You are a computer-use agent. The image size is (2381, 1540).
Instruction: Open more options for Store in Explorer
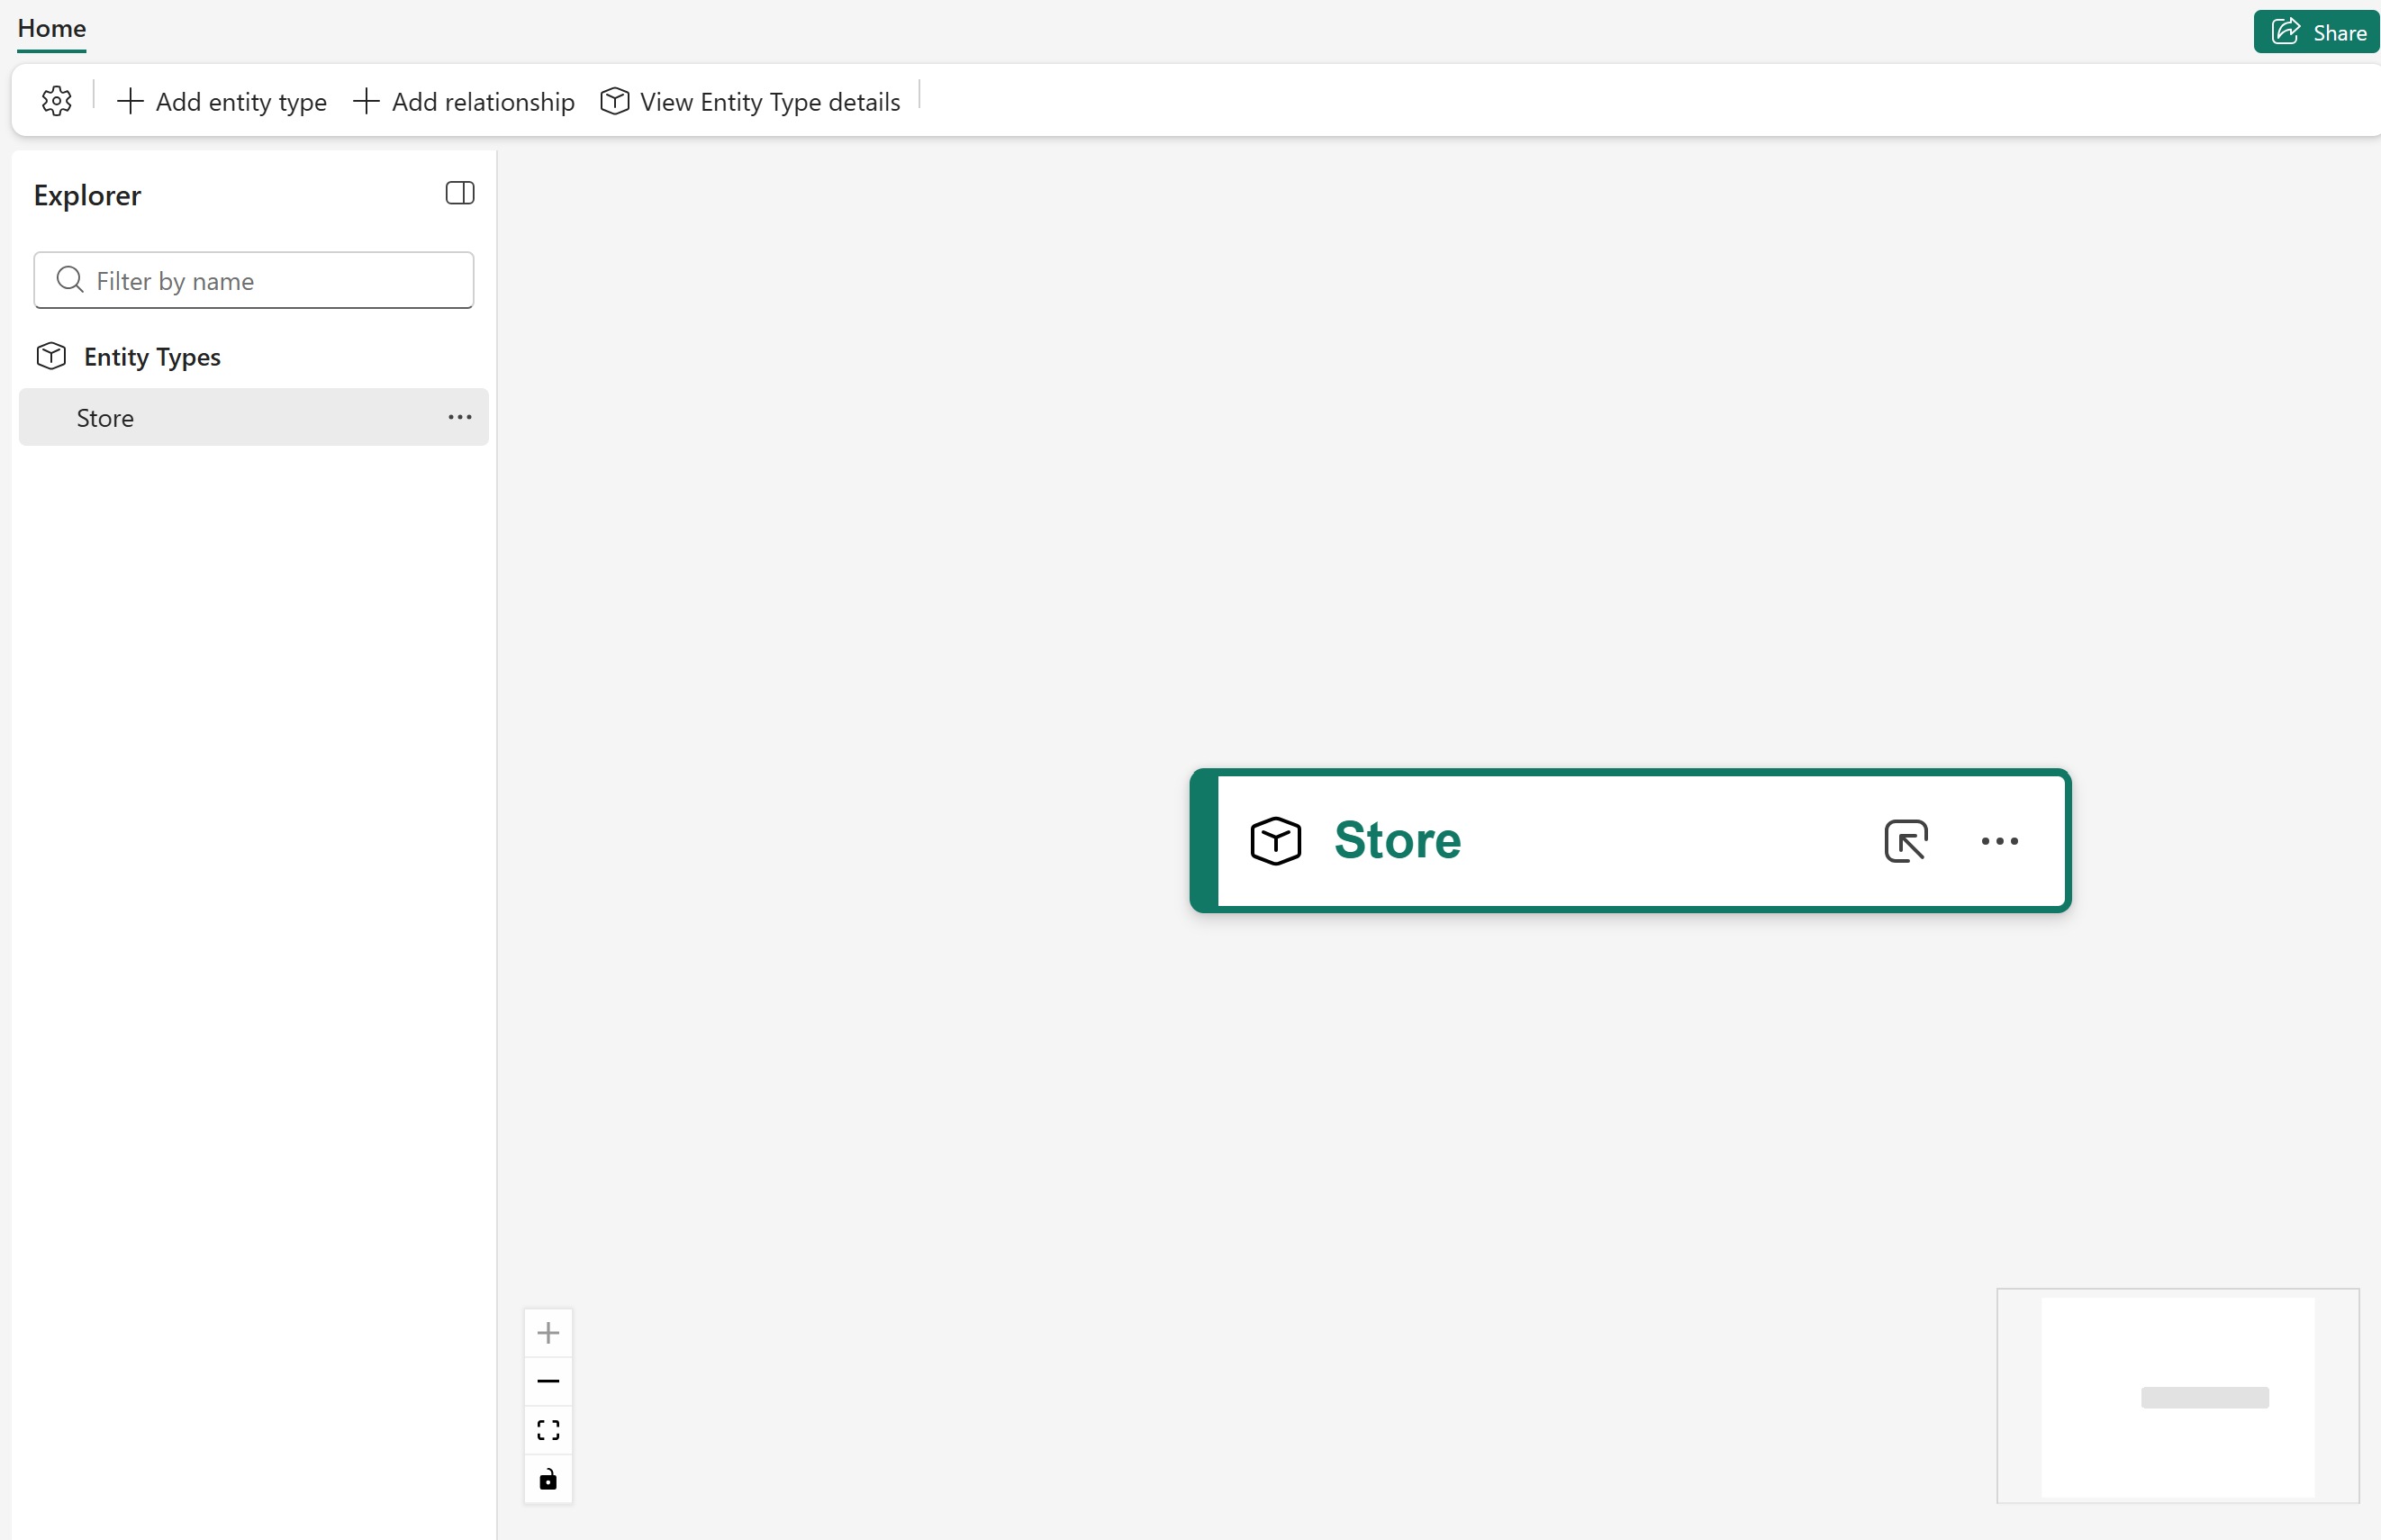460,417
